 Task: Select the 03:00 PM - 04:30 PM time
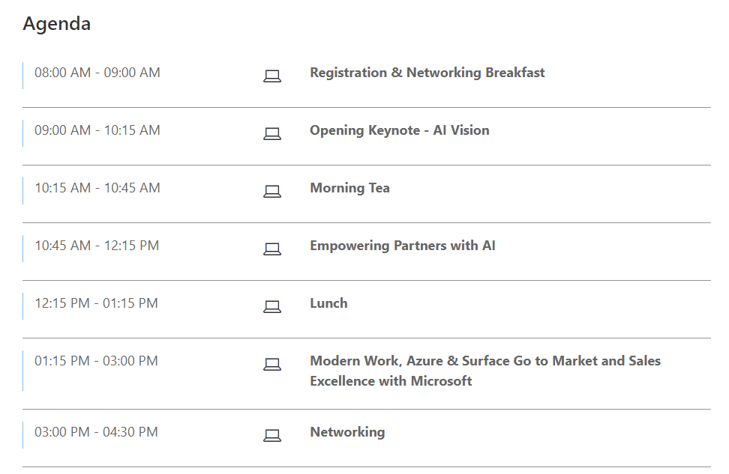(96, 432)
